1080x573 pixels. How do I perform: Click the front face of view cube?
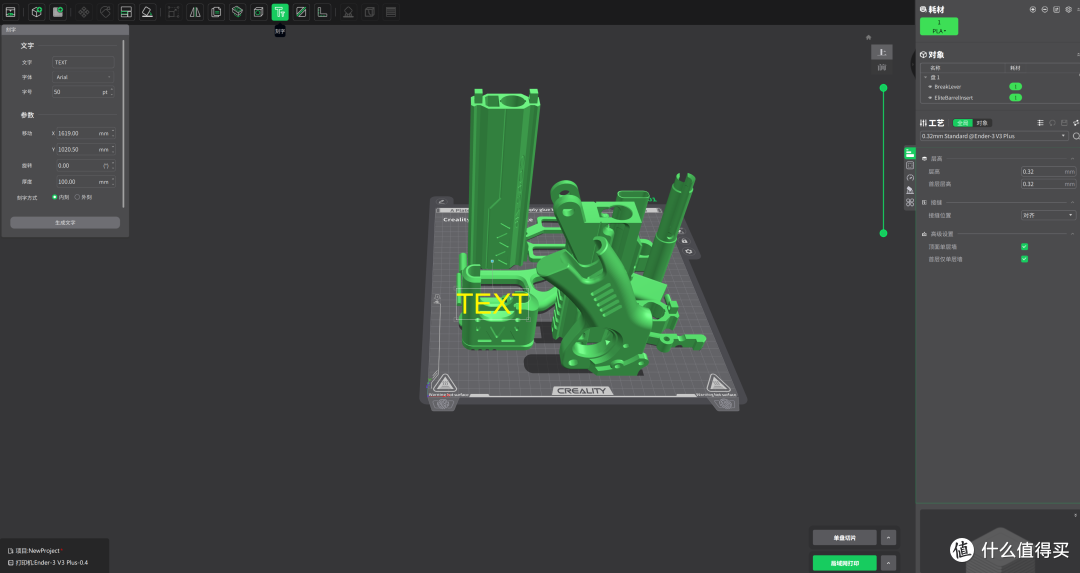click(882, 67)
